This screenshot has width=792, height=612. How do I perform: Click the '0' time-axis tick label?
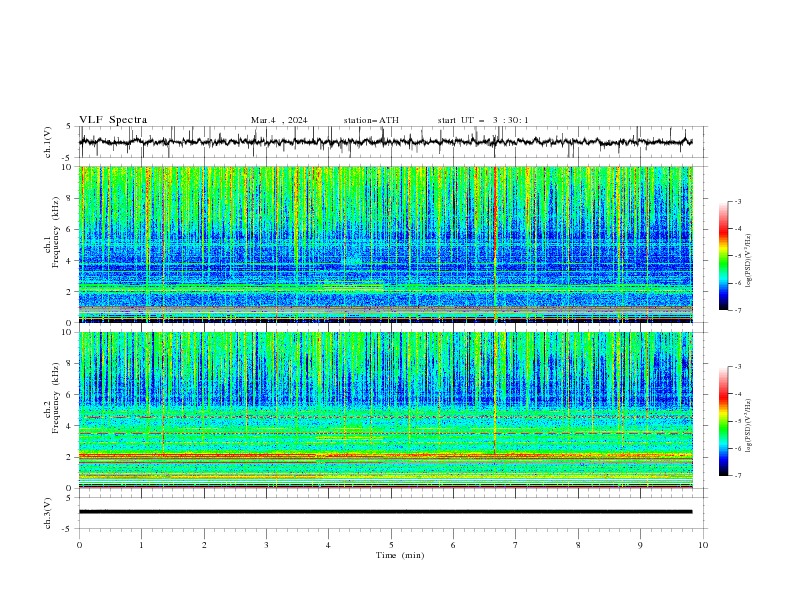[79, 545]
